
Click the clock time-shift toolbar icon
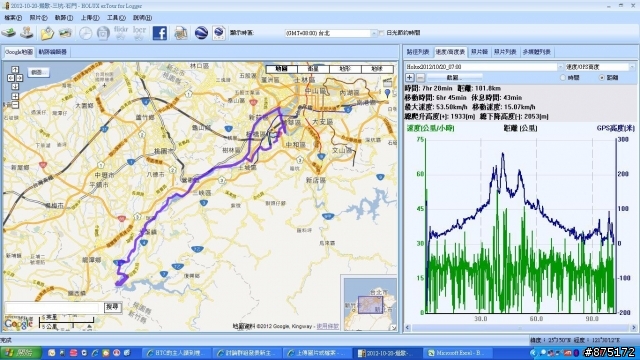click(85, 33)
